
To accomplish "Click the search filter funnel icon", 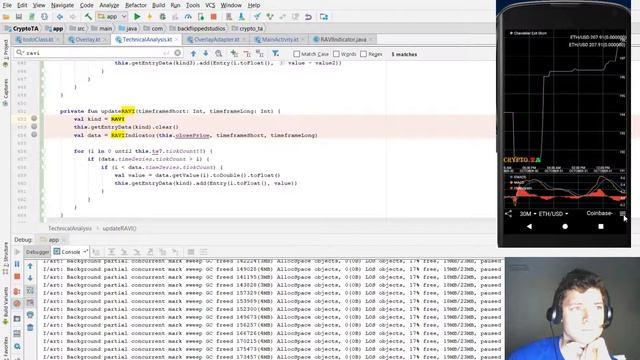I will pyautogui.click(x=276, y=53).
